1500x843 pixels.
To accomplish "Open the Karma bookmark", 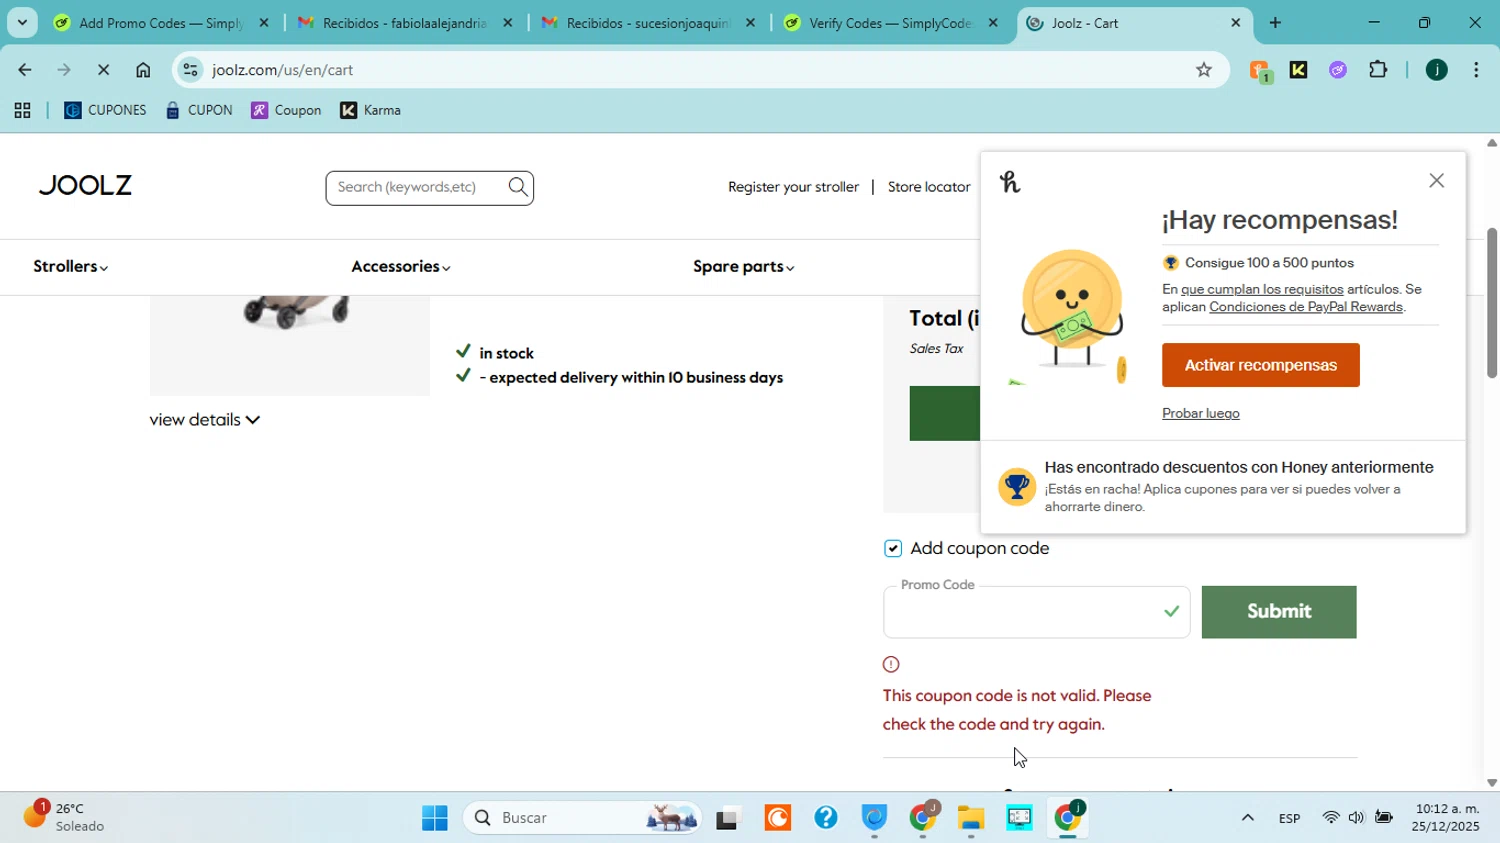I will 370,111.
